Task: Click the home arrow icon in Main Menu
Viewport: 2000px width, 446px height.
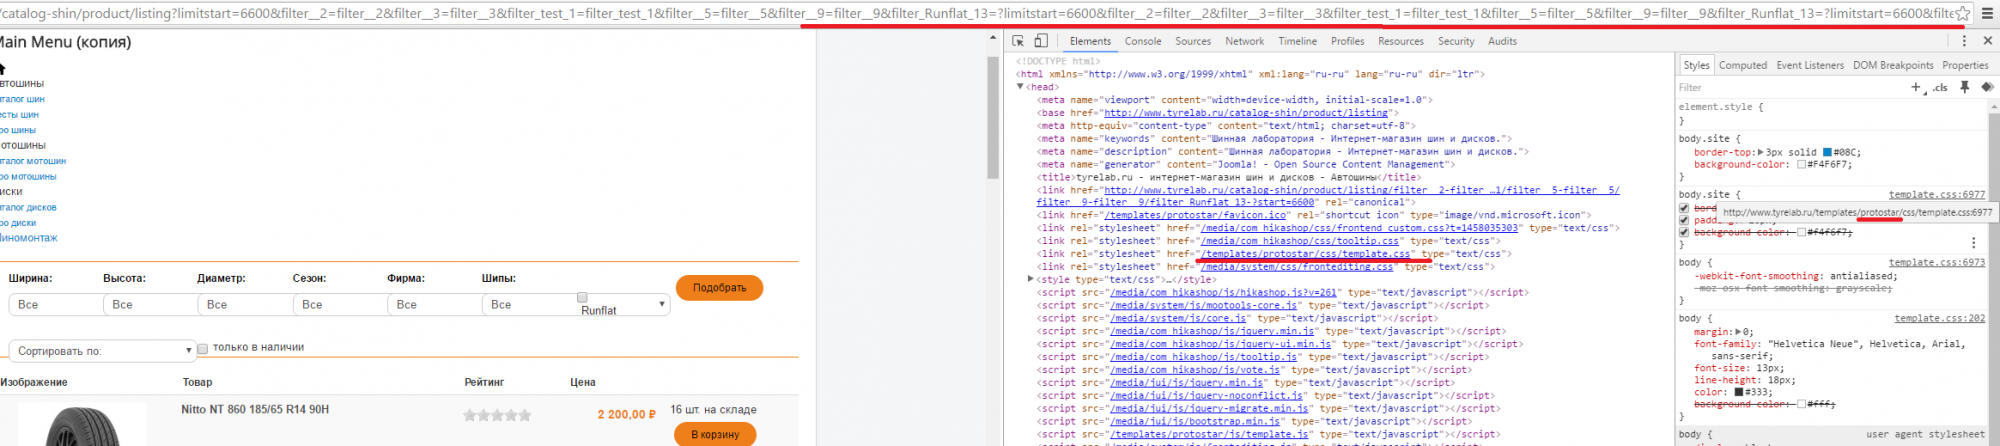Action: click(x=3, y=69)
